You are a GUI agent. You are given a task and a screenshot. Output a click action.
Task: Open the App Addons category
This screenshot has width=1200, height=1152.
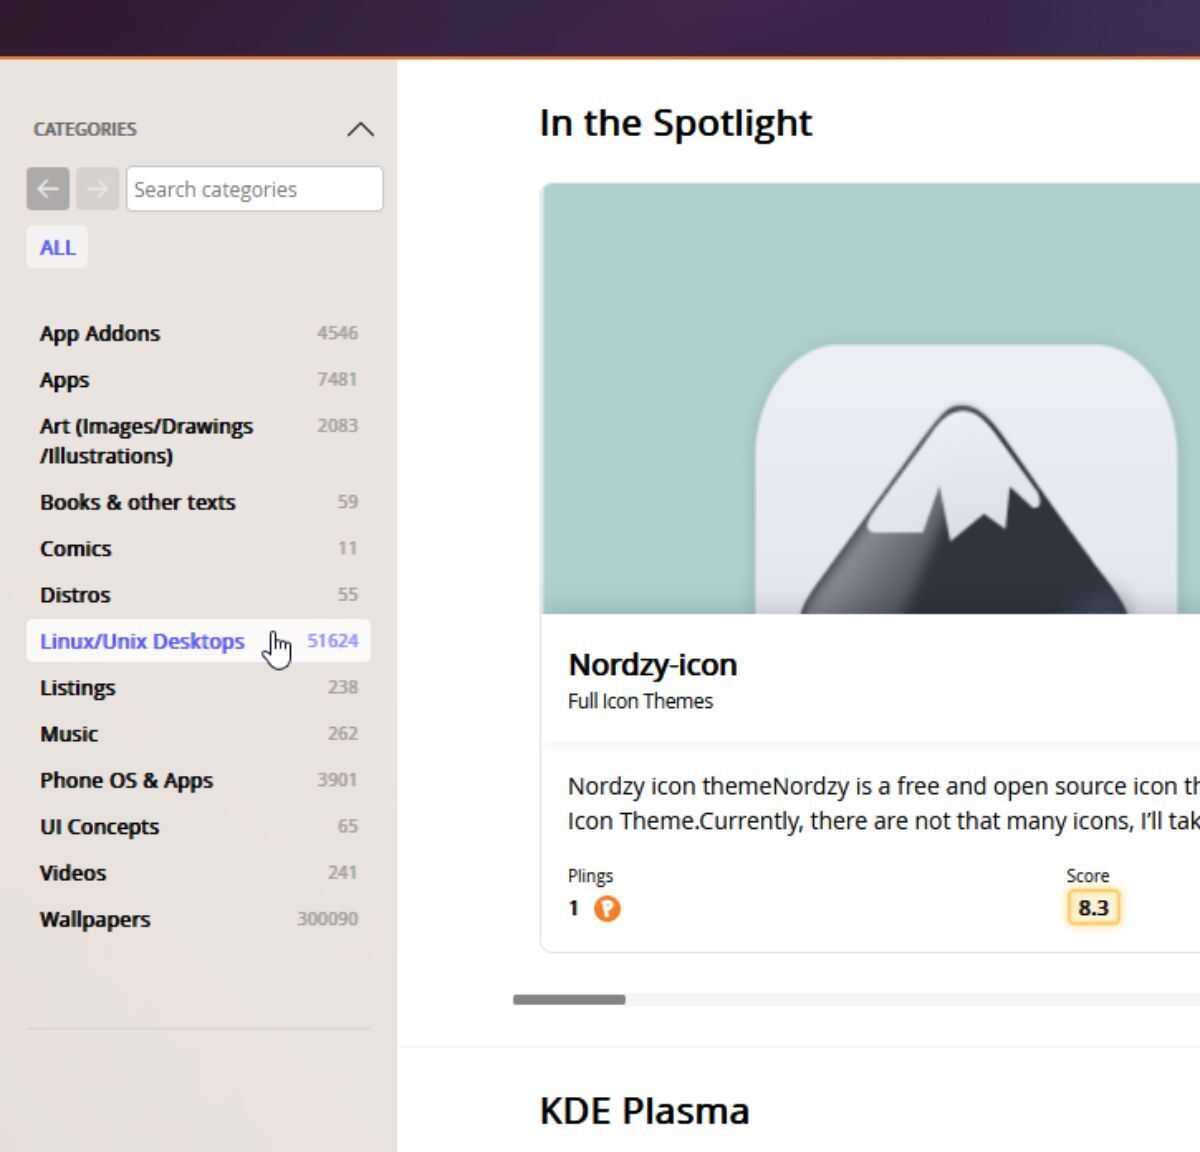pos(198,333)
